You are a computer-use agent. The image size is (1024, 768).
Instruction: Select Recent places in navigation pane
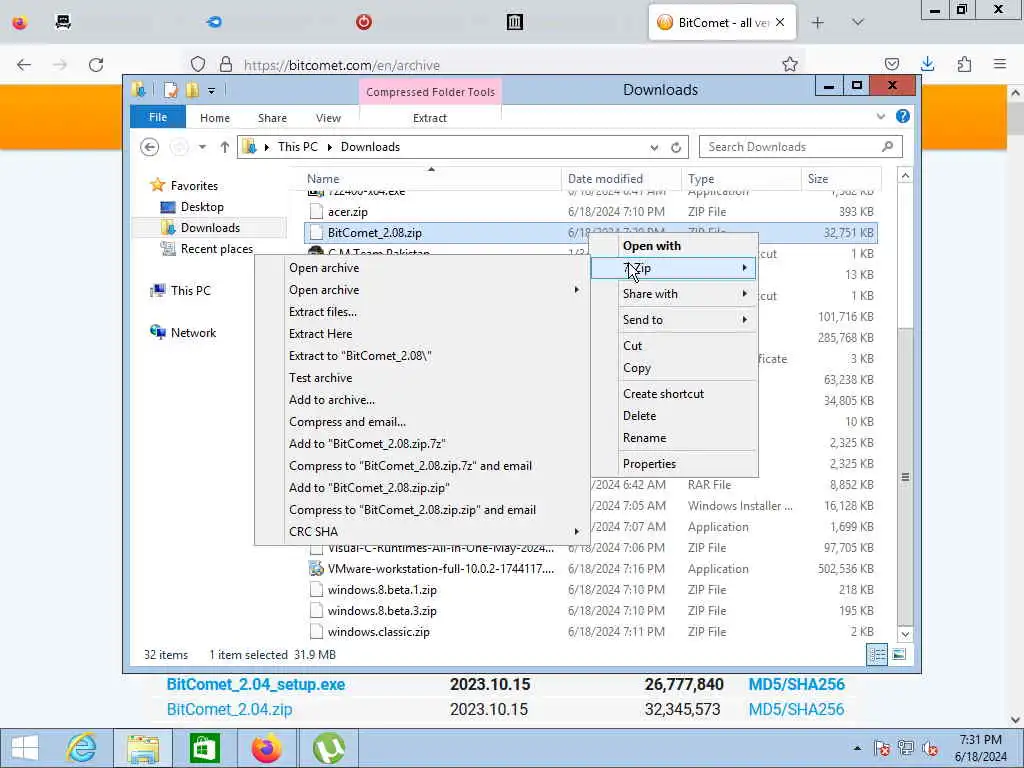[x=216, y=249]
